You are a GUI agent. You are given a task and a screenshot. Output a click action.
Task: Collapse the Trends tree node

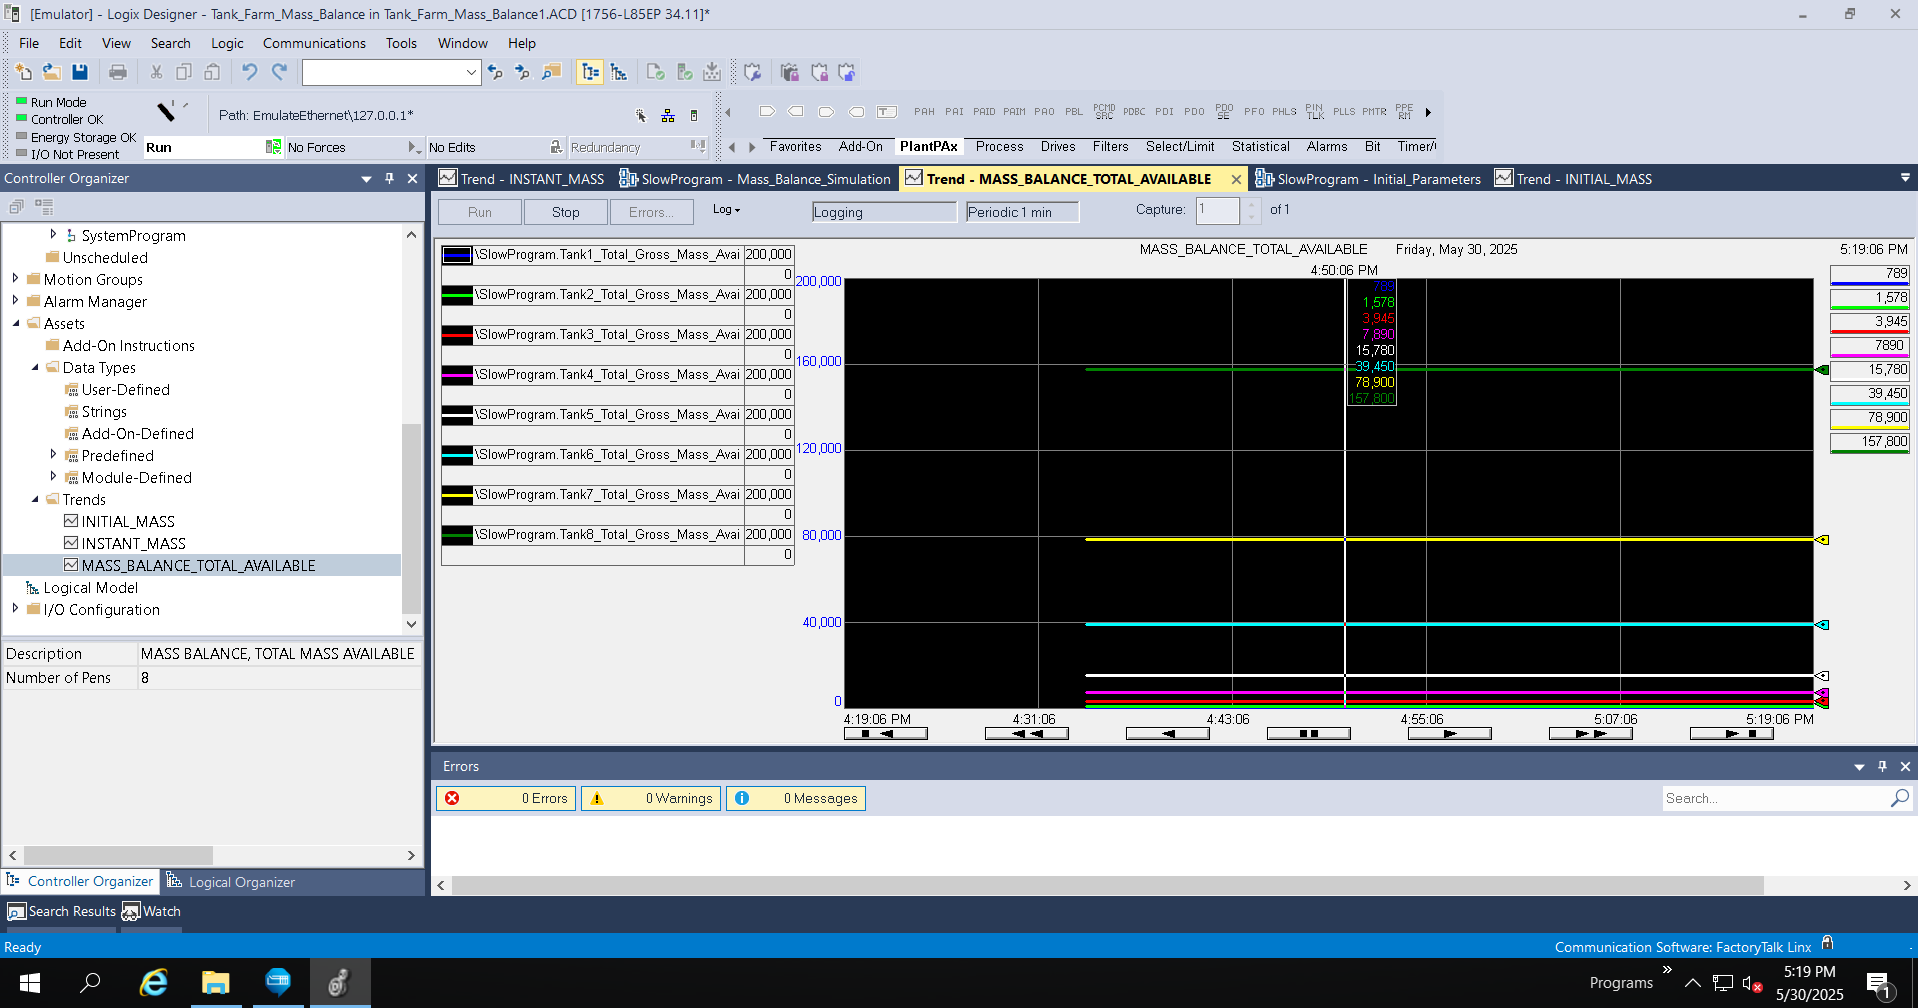click(35, 499)
